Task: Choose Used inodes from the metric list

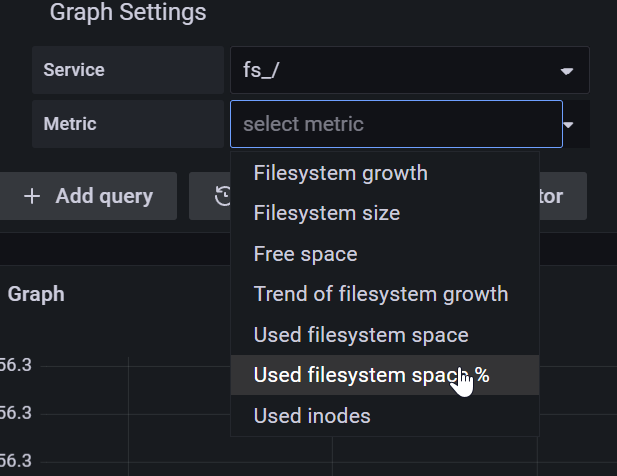Action: [x=384, y=416]
